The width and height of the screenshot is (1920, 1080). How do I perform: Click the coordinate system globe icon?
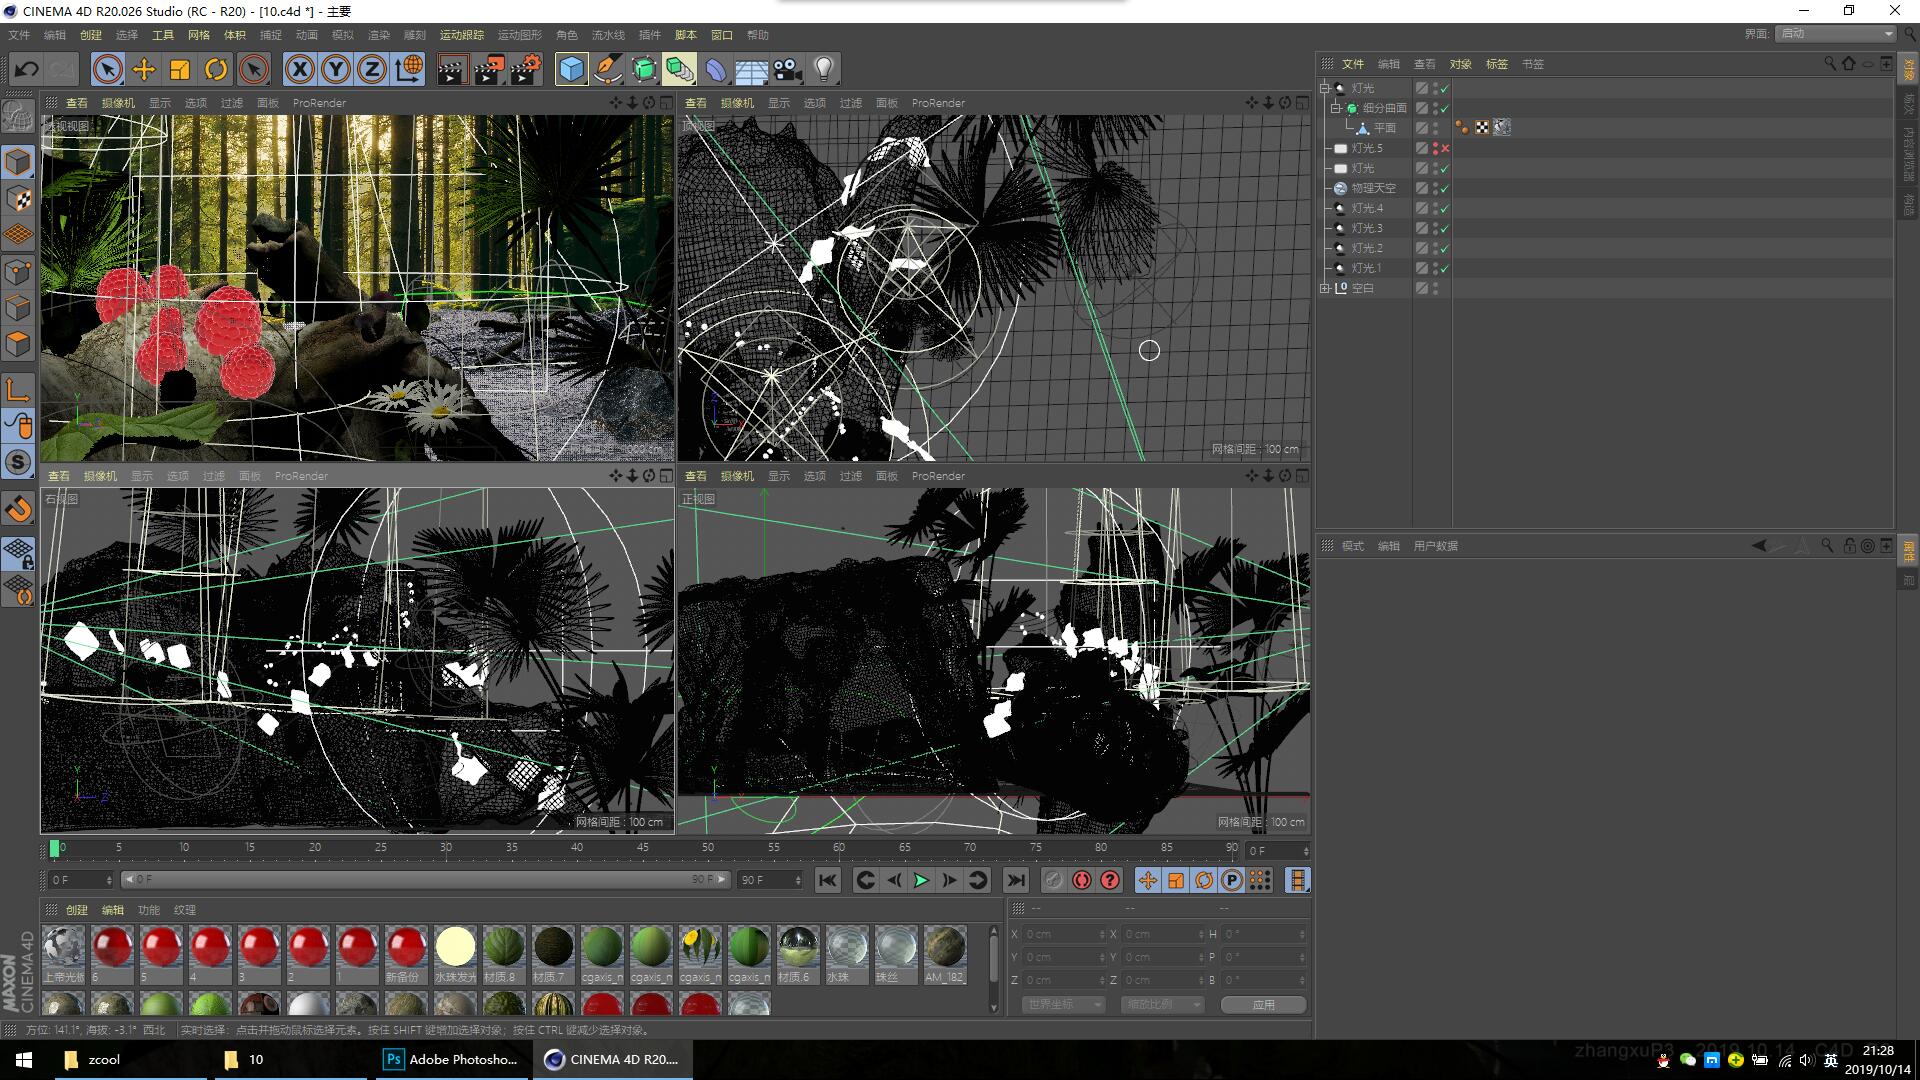click(x=408, y=69)
